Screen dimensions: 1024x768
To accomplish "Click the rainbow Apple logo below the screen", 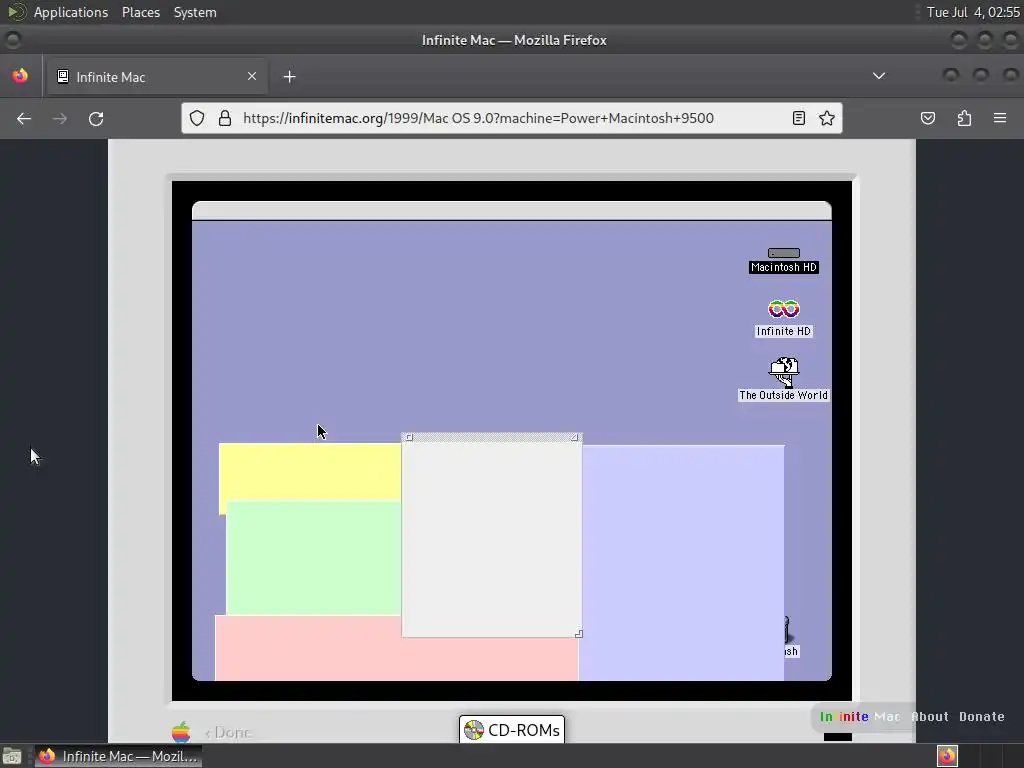I will pyautogui.click(x=182, y=732).
